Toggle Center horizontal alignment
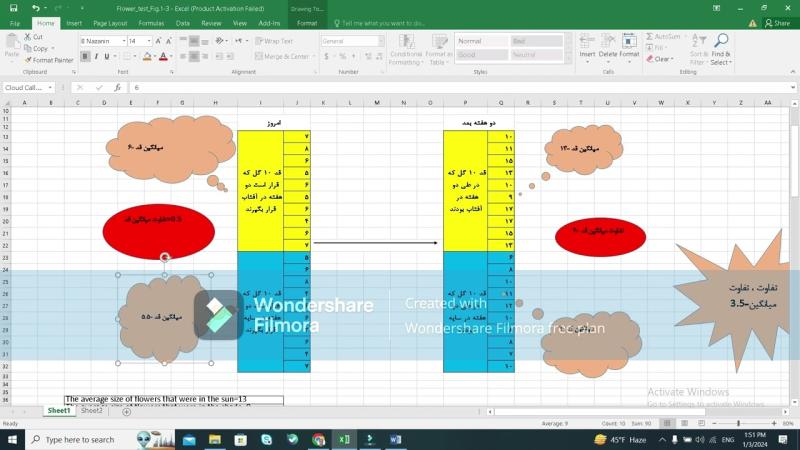This screenshot has width=800, height=450. (194, 56)
